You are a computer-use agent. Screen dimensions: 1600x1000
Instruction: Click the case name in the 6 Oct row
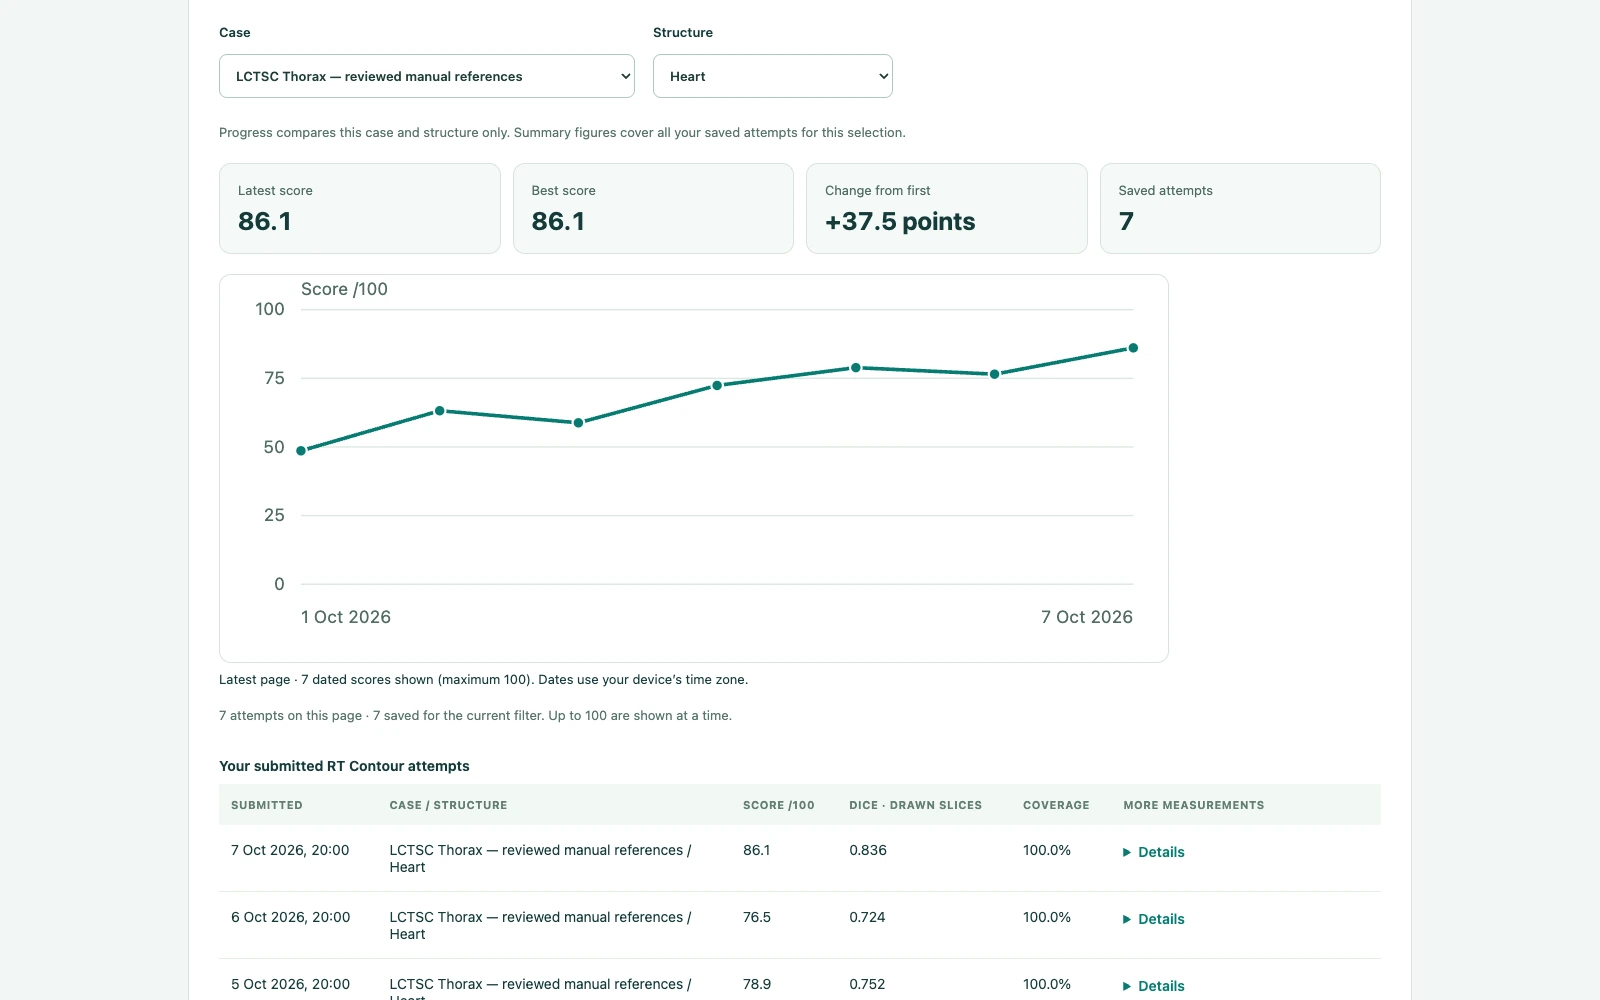[x=540, y=925]
